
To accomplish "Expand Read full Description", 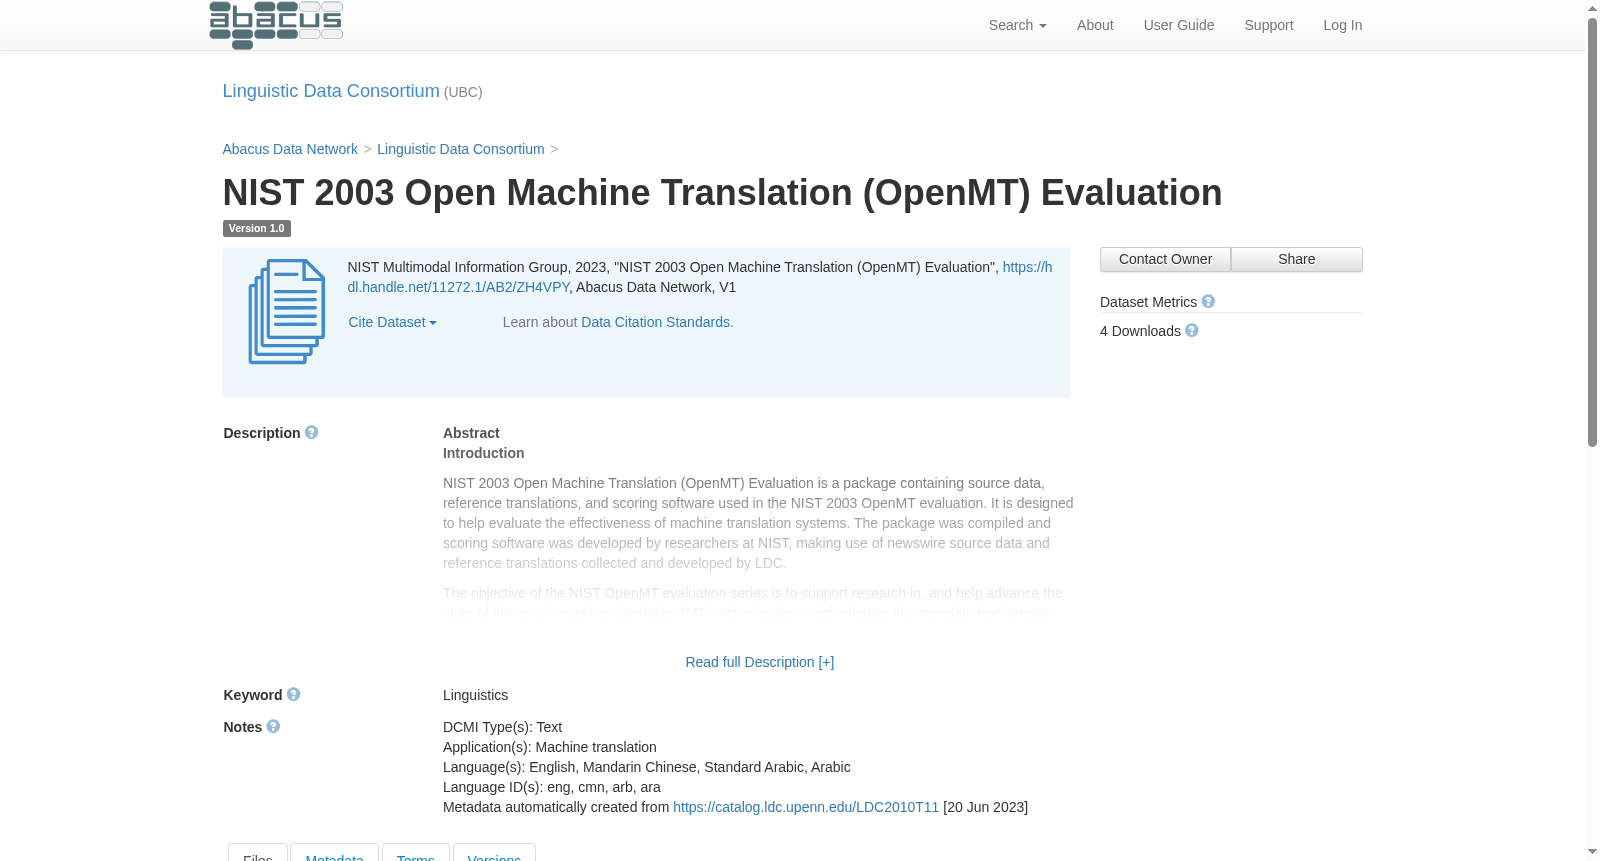I will point(760,662).
